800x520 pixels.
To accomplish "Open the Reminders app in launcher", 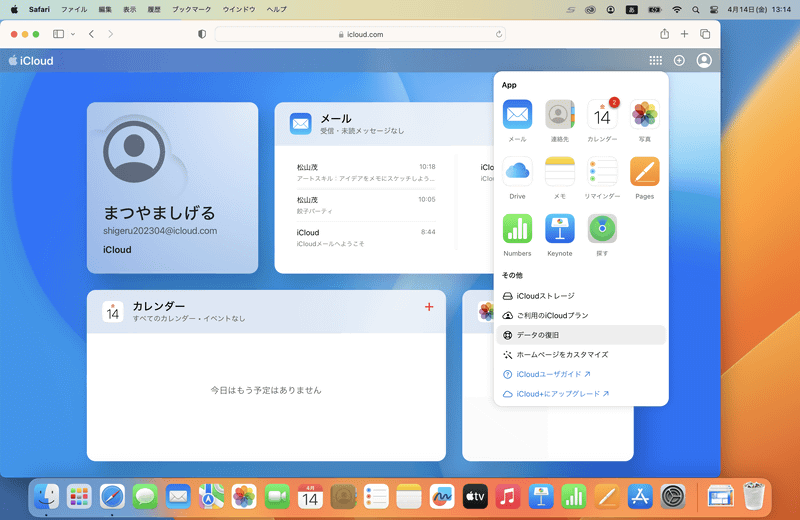I will coord(602,171).
